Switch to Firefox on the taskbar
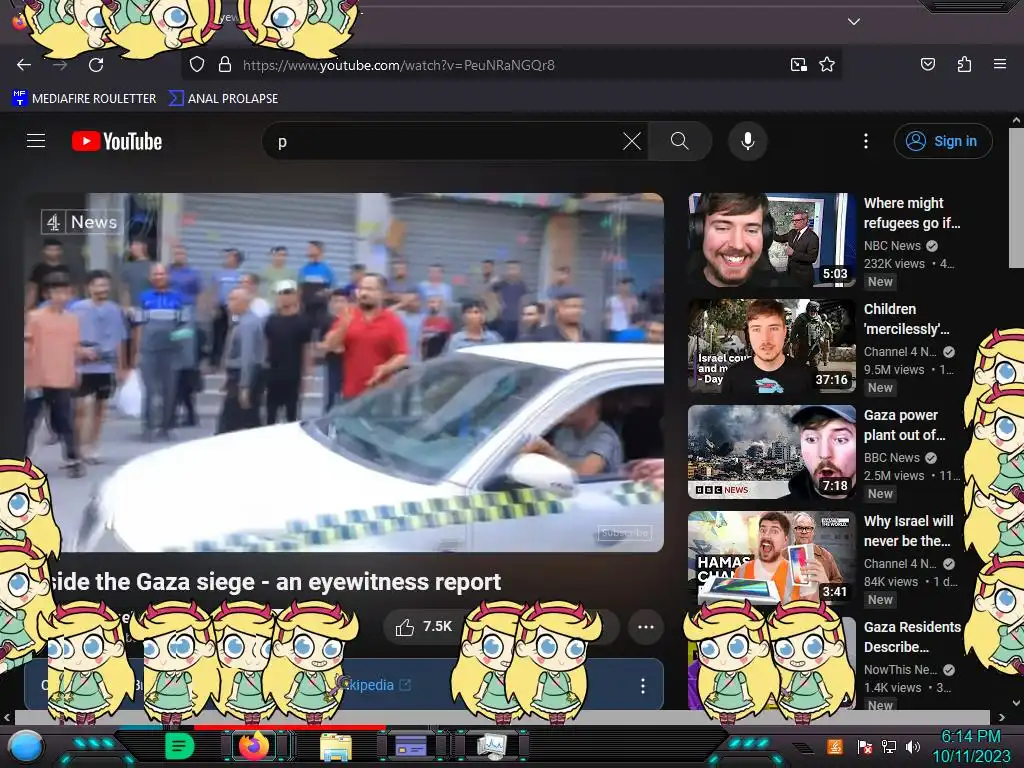Image resolution: width=1024 pixels, height=768 pixels. 254,746
